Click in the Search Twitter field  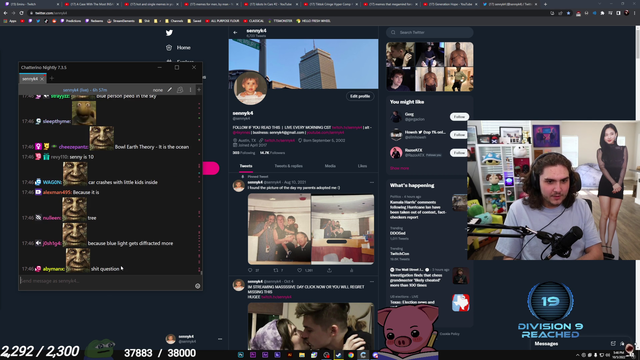[x=429, y=32]
